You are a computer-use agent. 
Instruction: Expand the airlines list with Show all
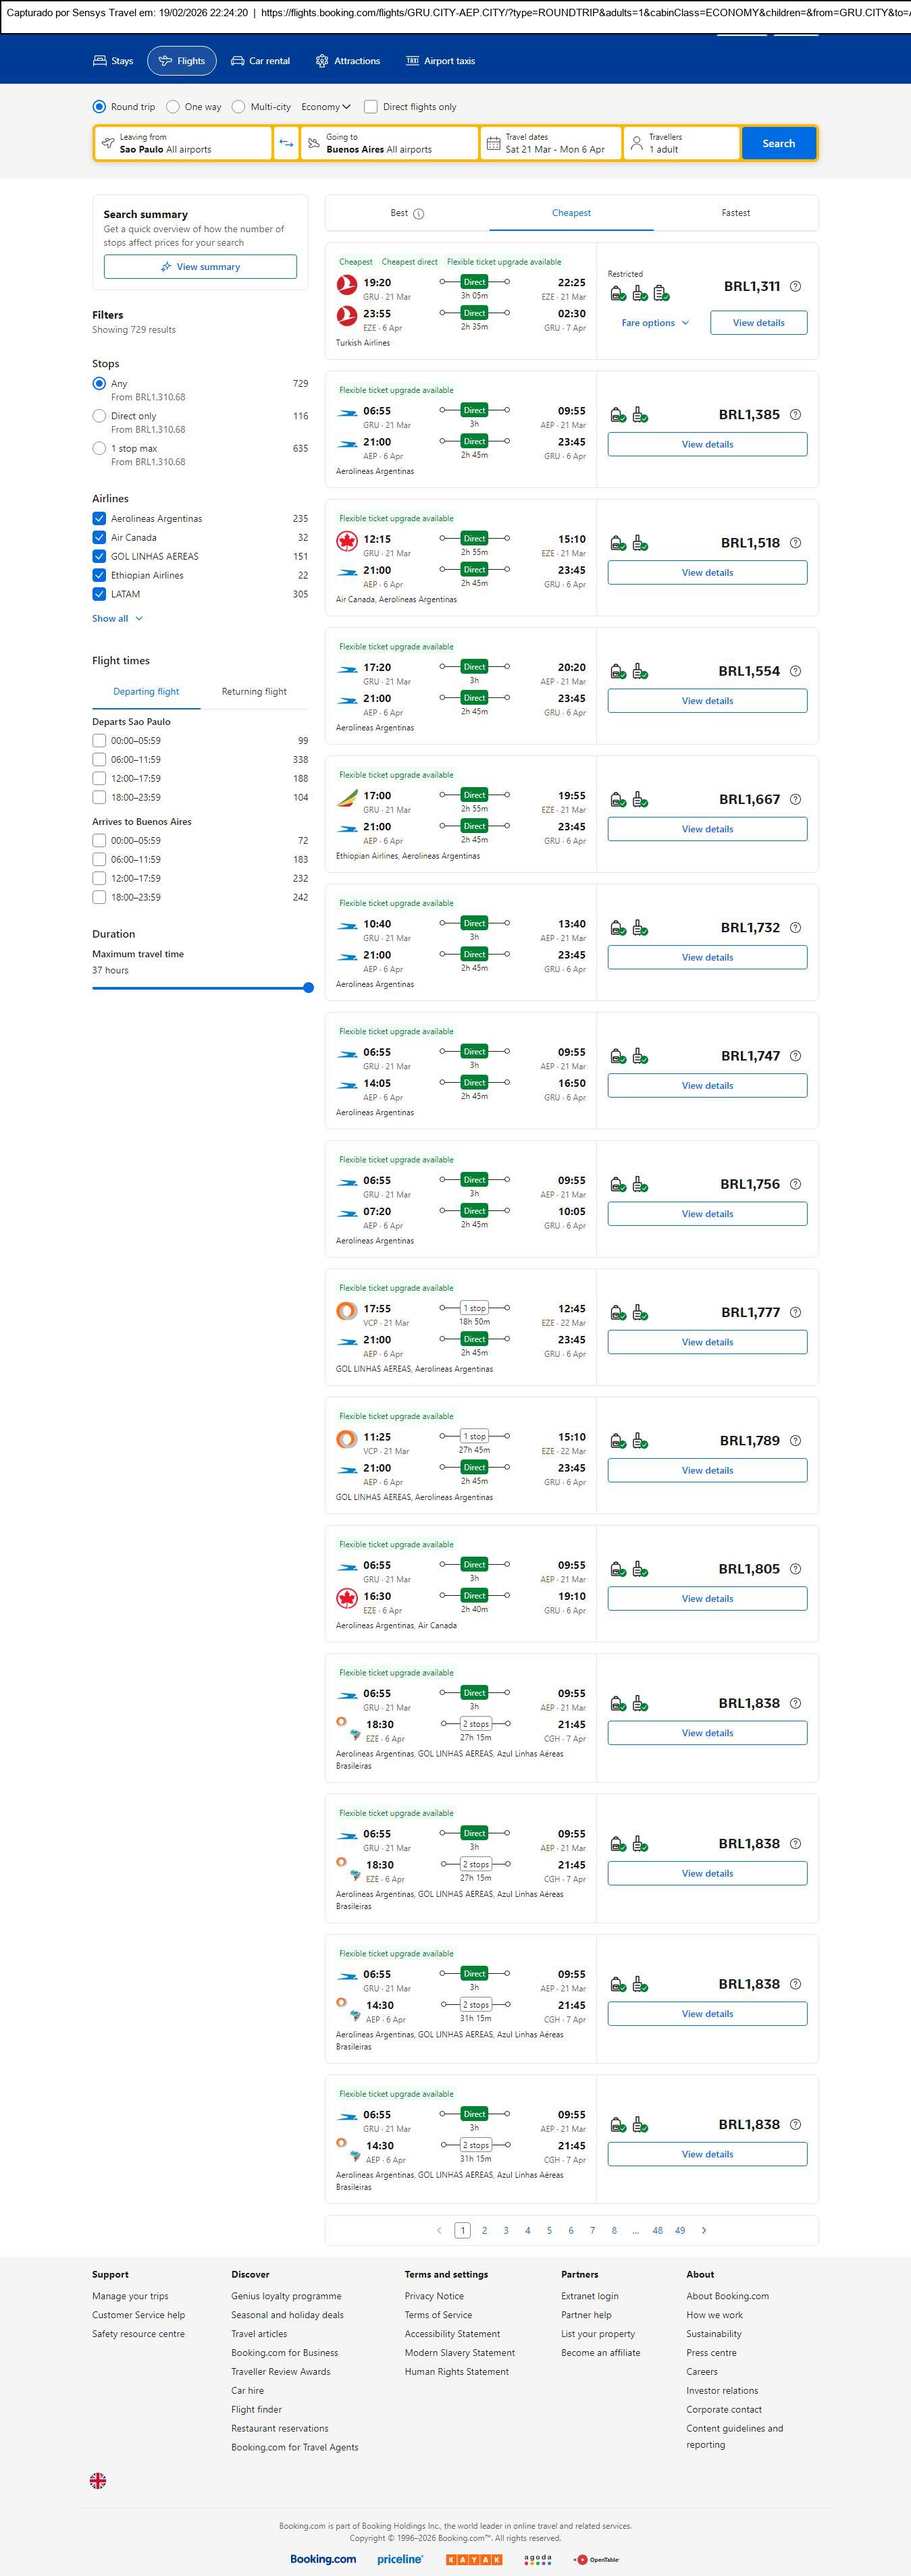(x=117, y=619)
